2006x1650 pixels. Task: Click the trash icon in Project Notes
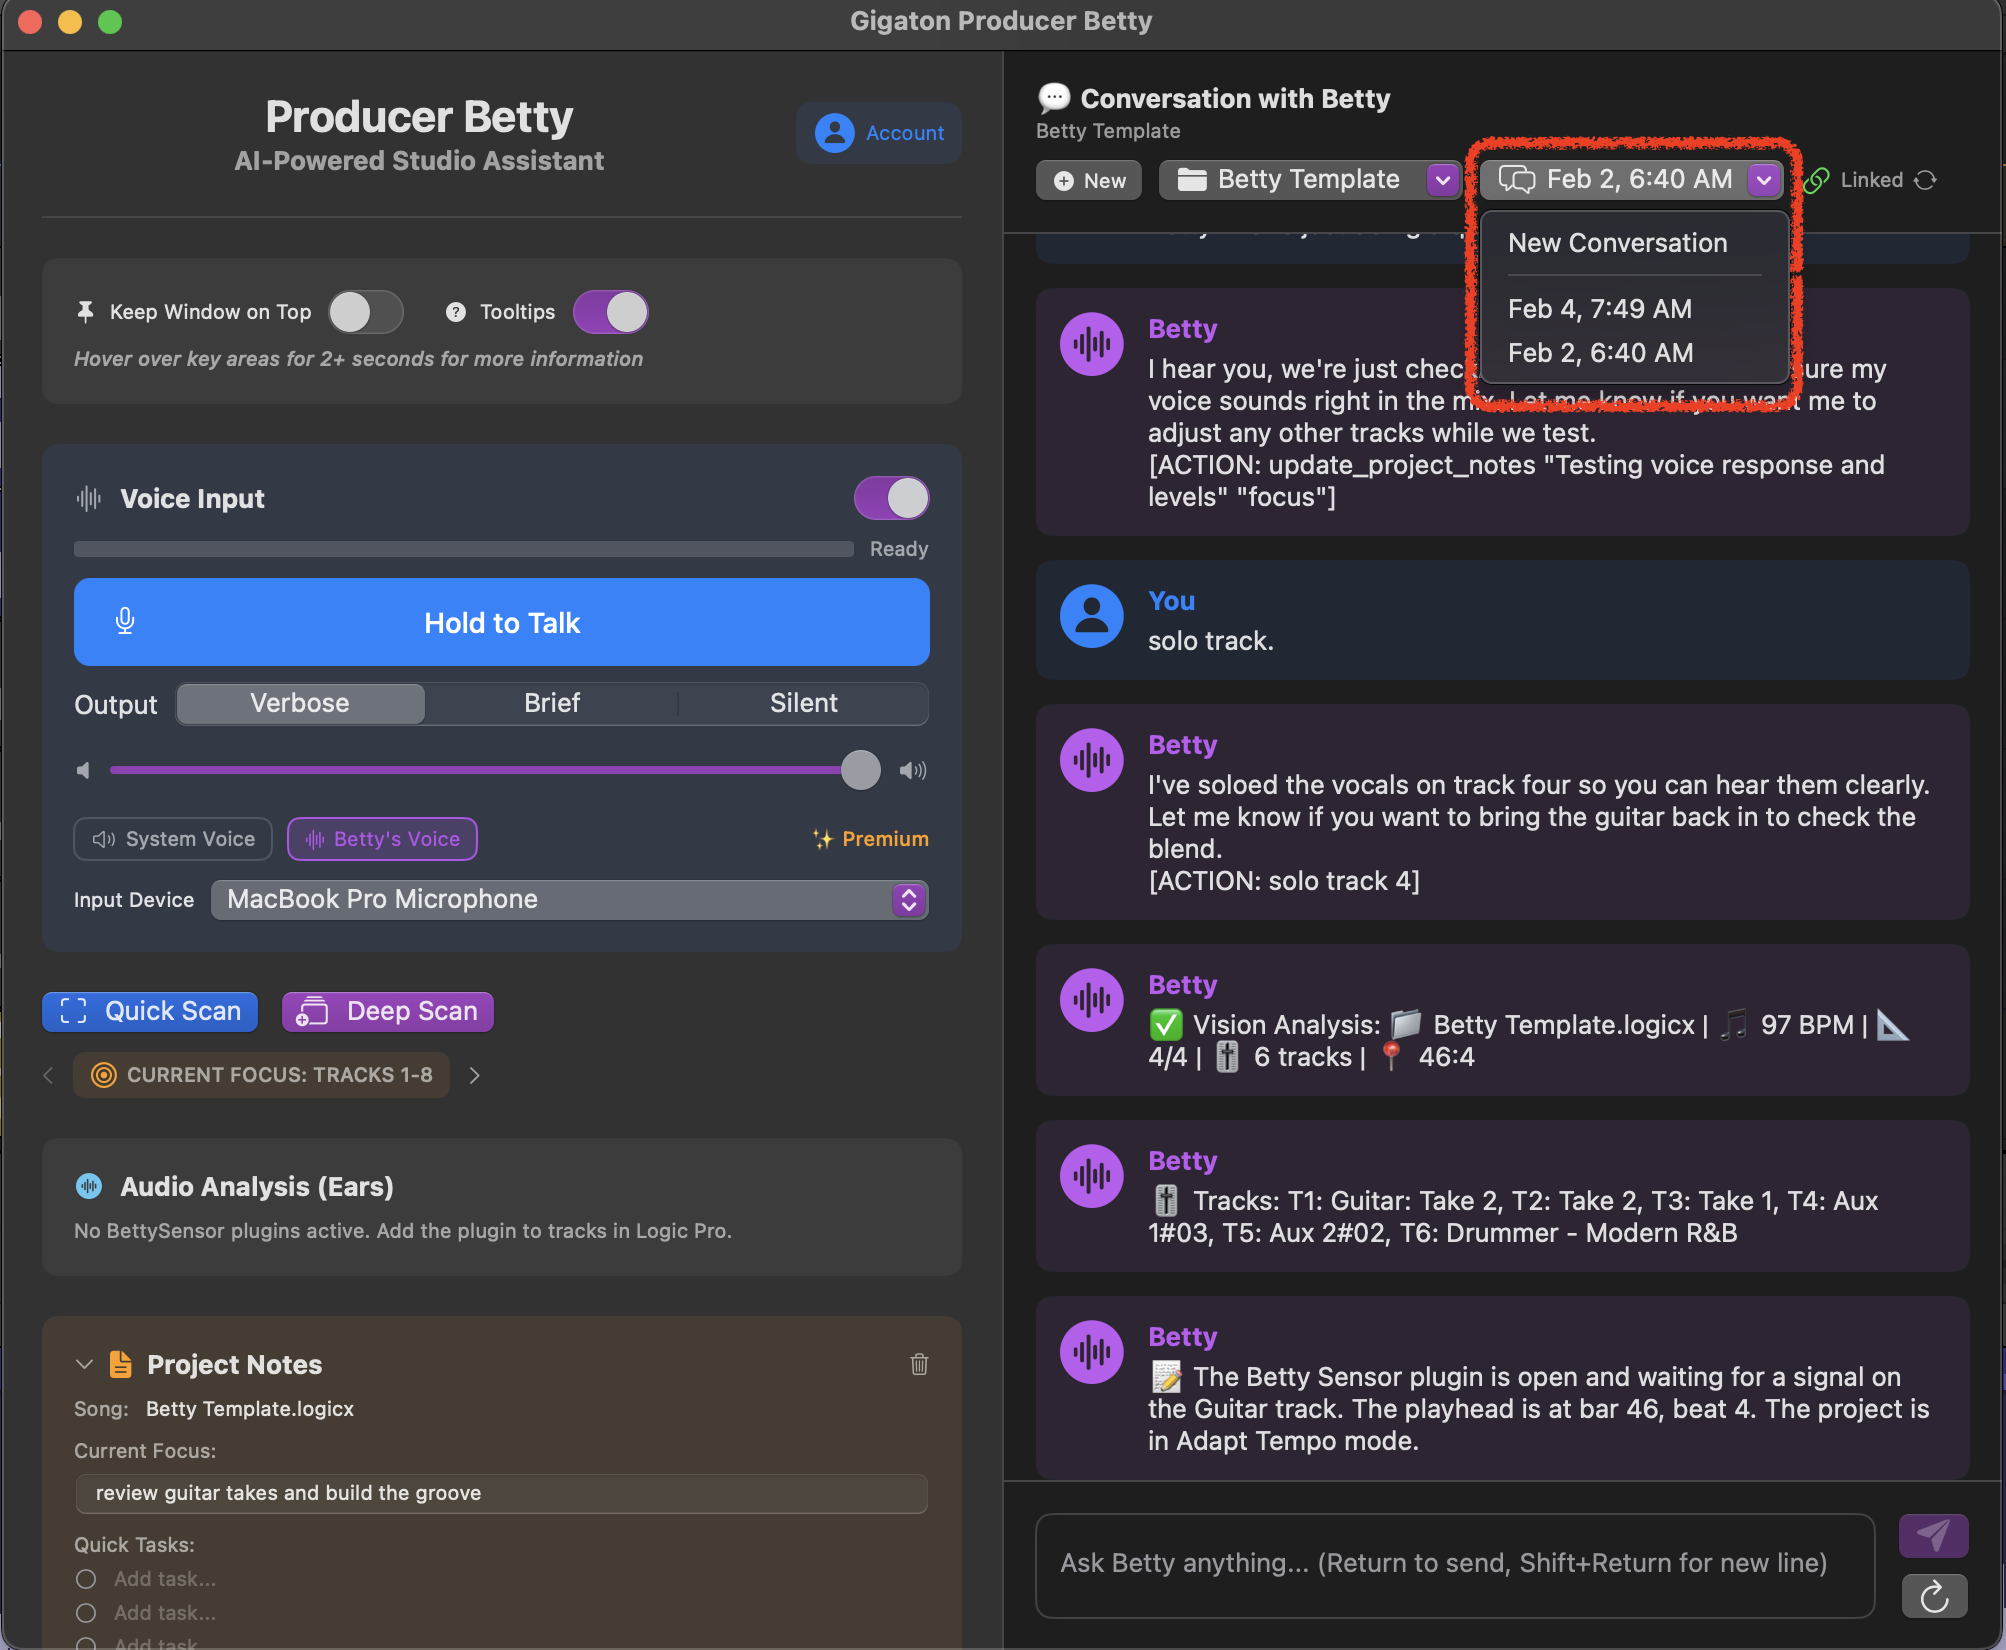[x=919, y=1364]
